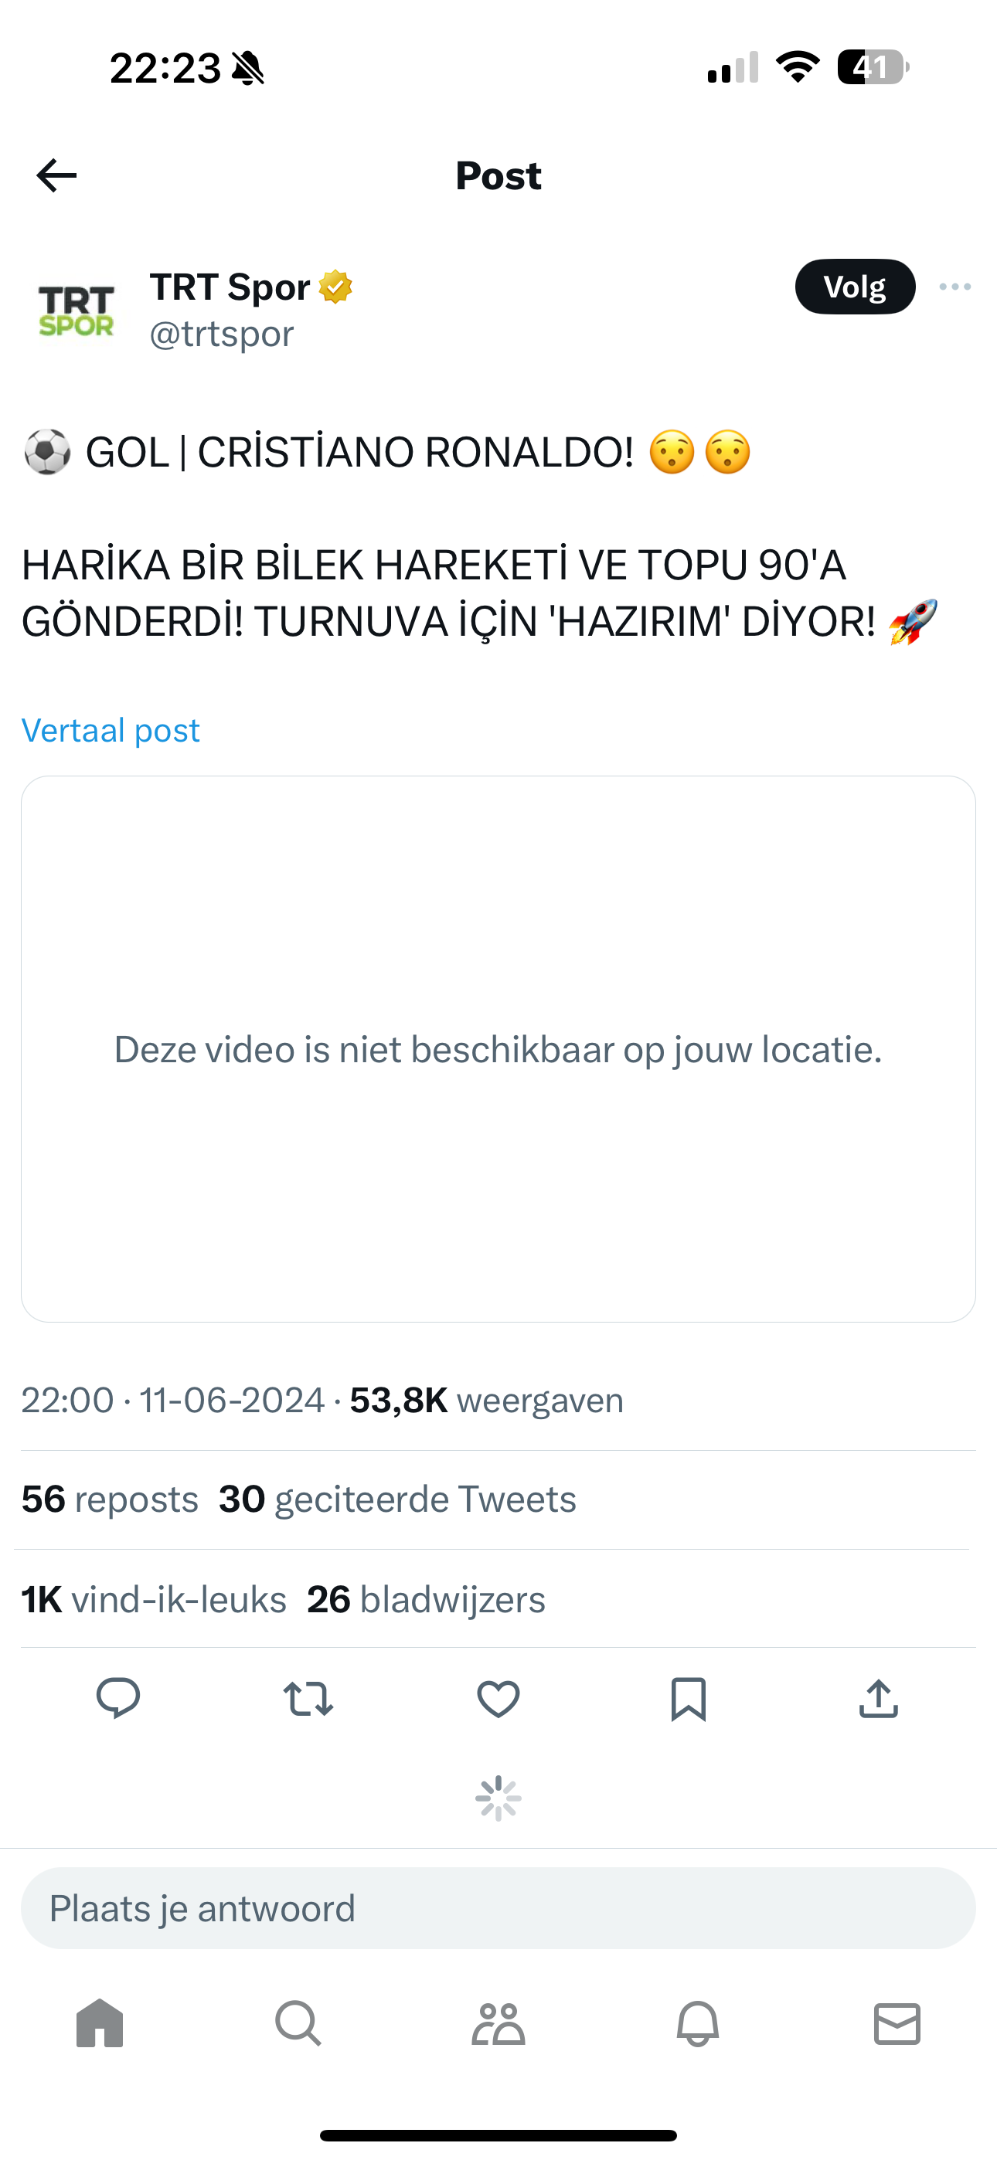Open TRT Spor profile picture

coord(76,310)
